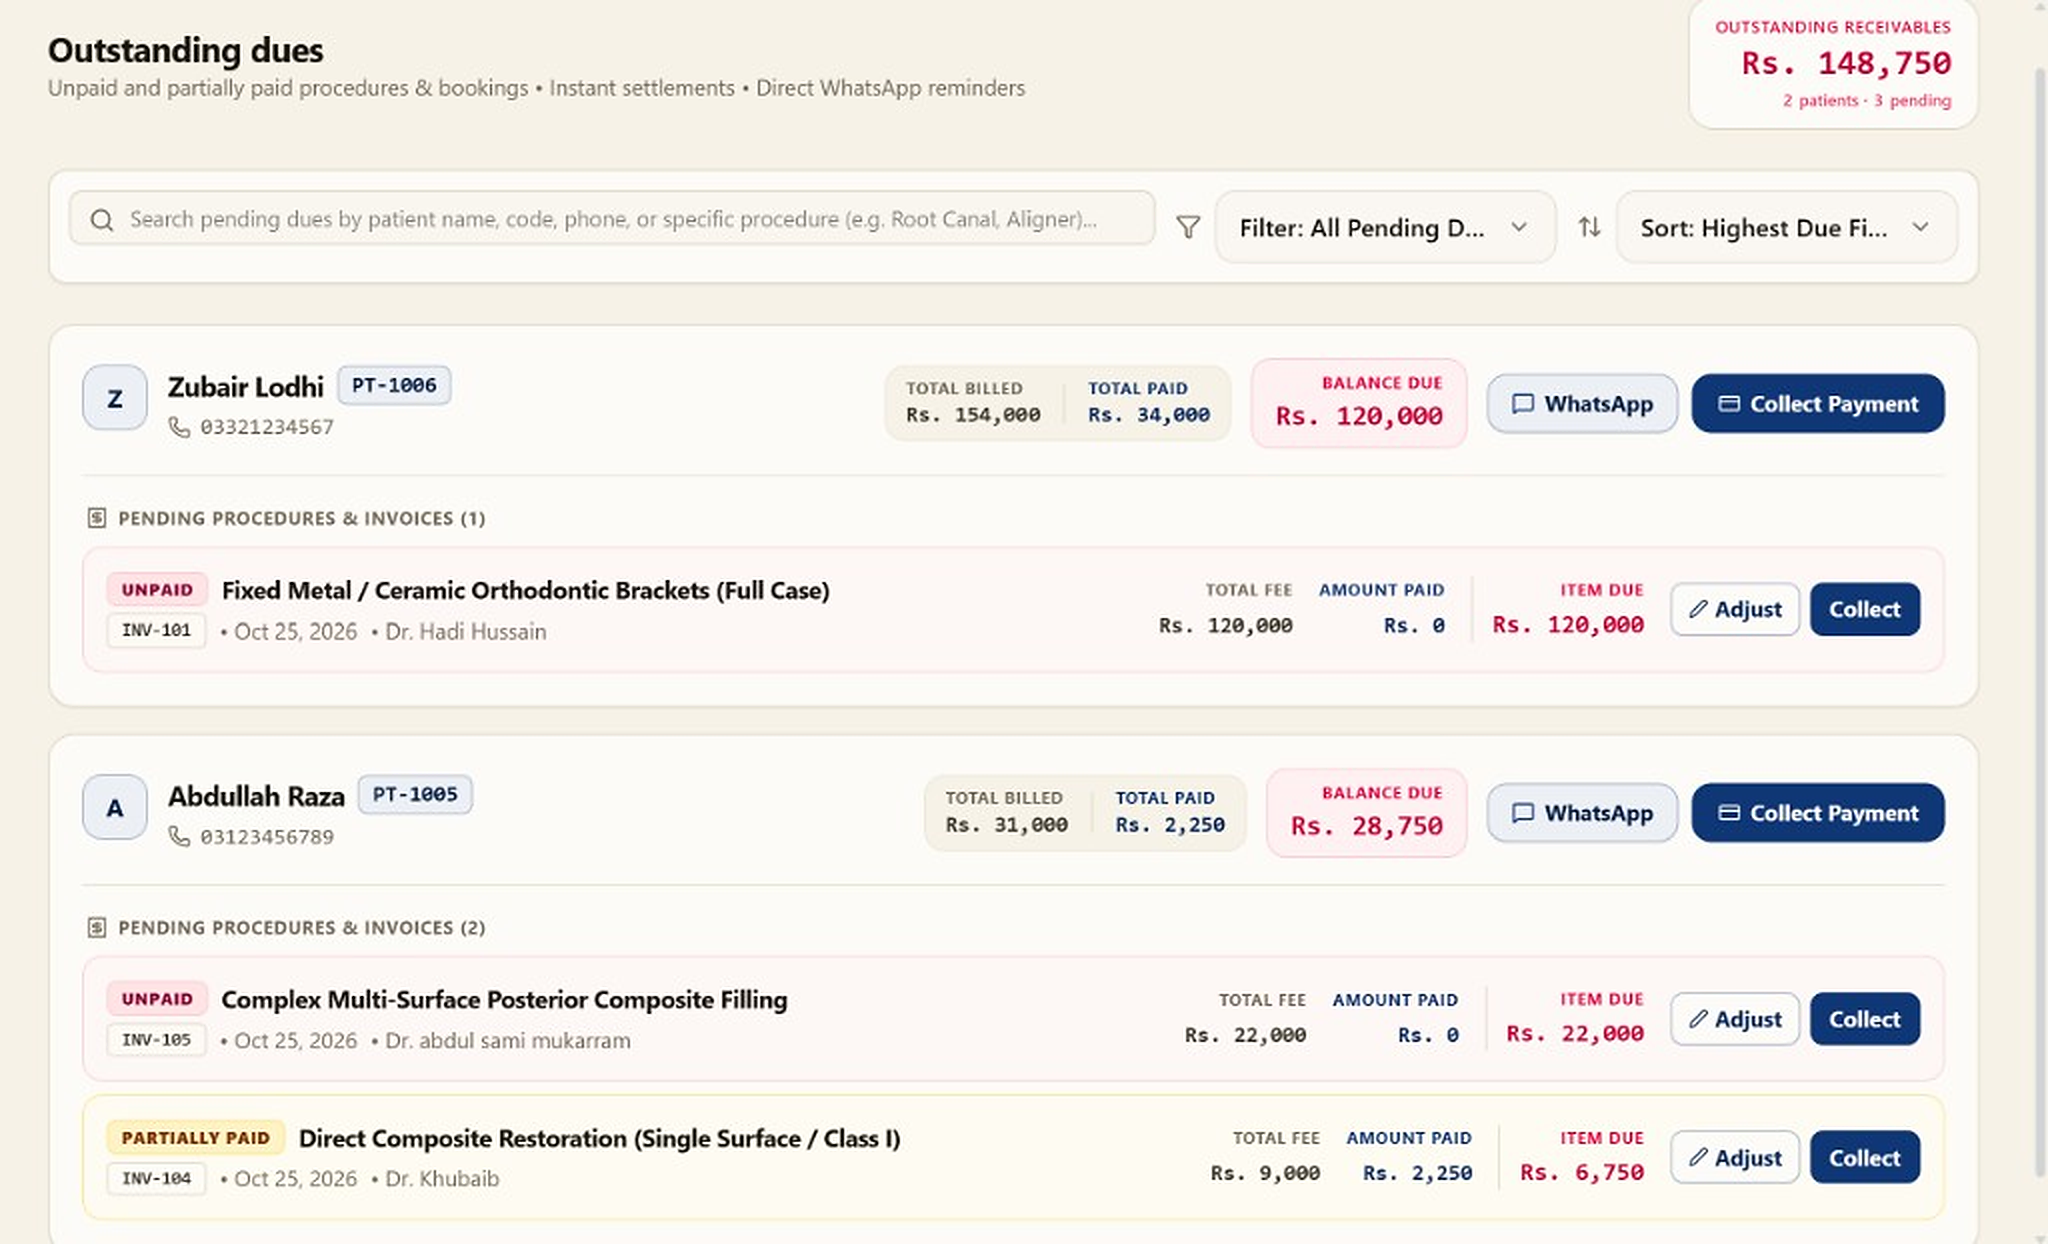The height and width of the screenshot is (1244, 2048).
Task: Select the A avatar for Abdullah Raza
Action: [115, 807]
